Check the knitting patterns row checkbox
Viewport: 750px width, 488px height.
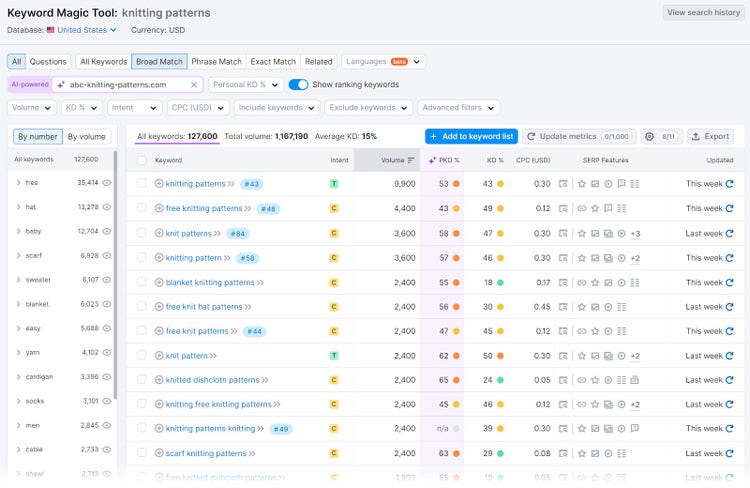point(142,183)
